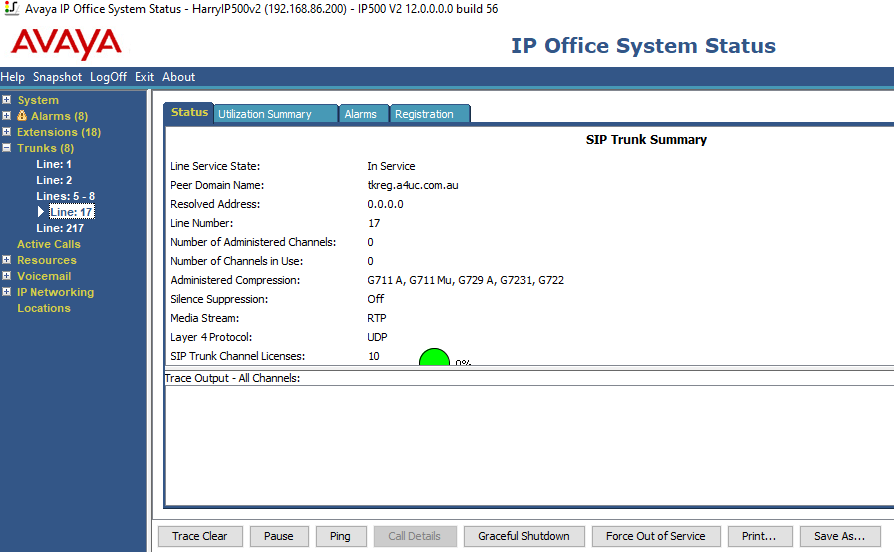
Task: Open the About menu item
Action: 178,77
